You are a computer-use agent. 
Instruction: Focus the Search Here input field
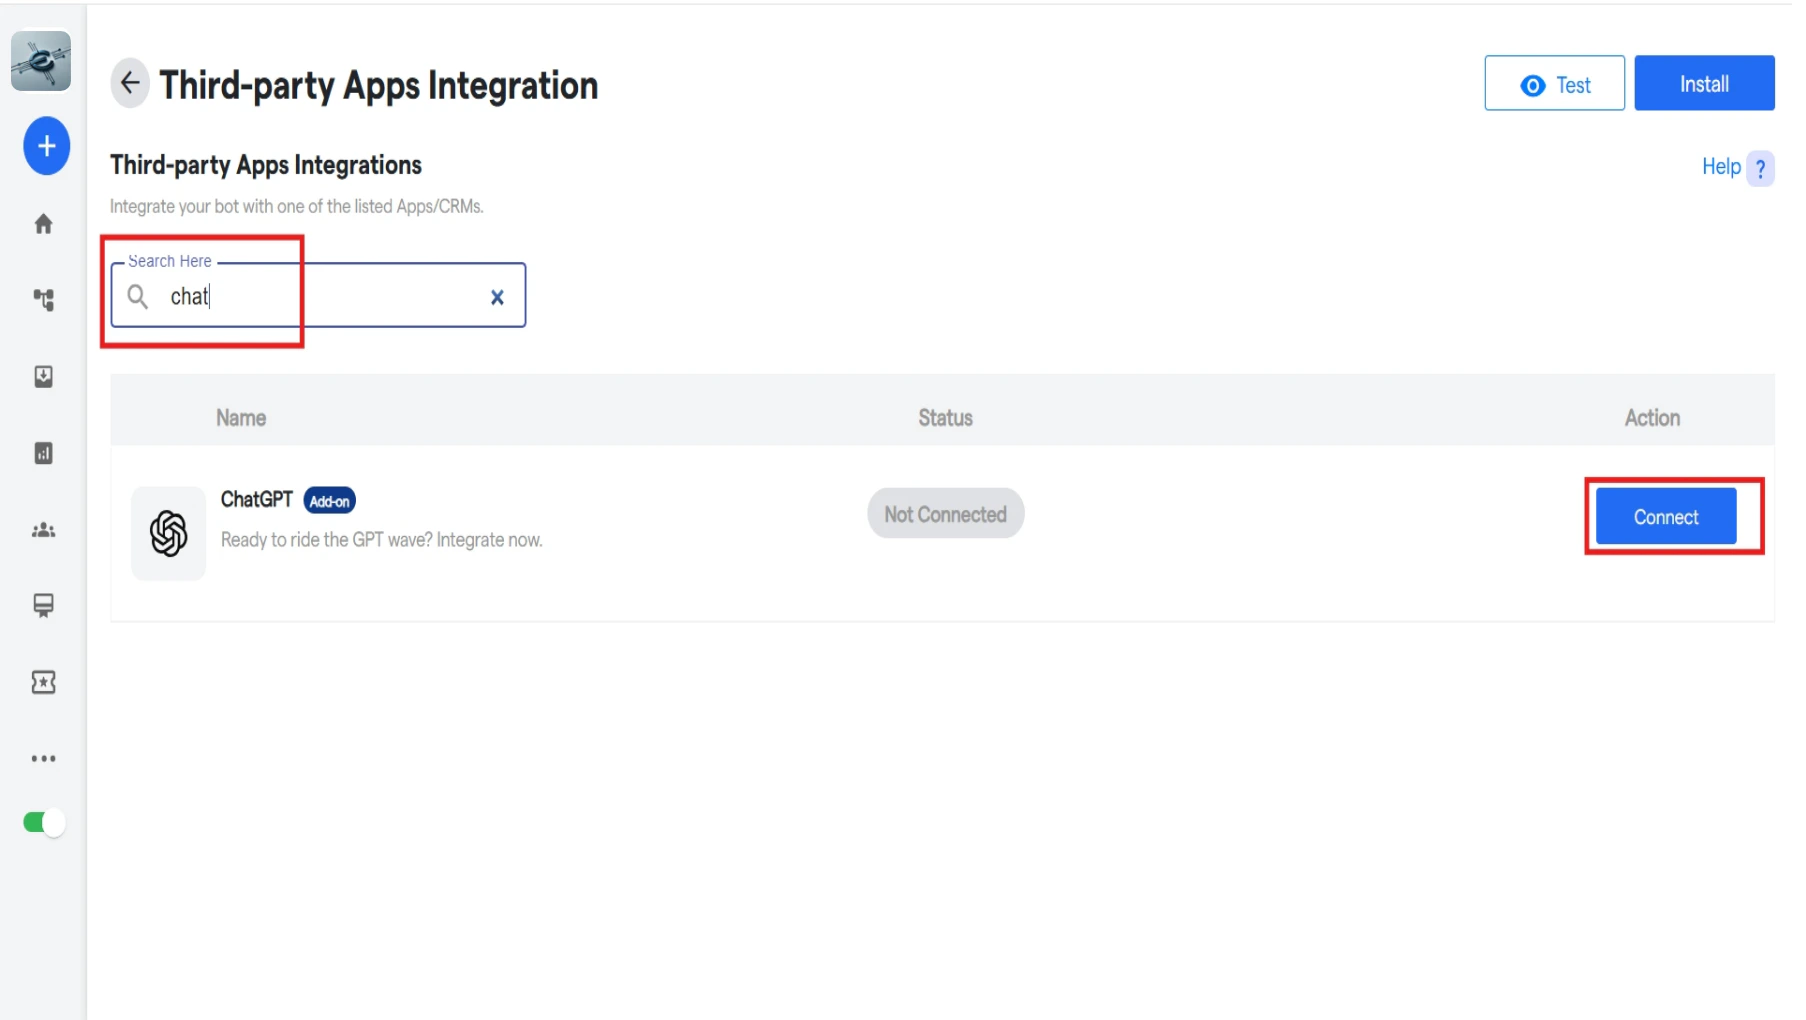tap(318, 295)
